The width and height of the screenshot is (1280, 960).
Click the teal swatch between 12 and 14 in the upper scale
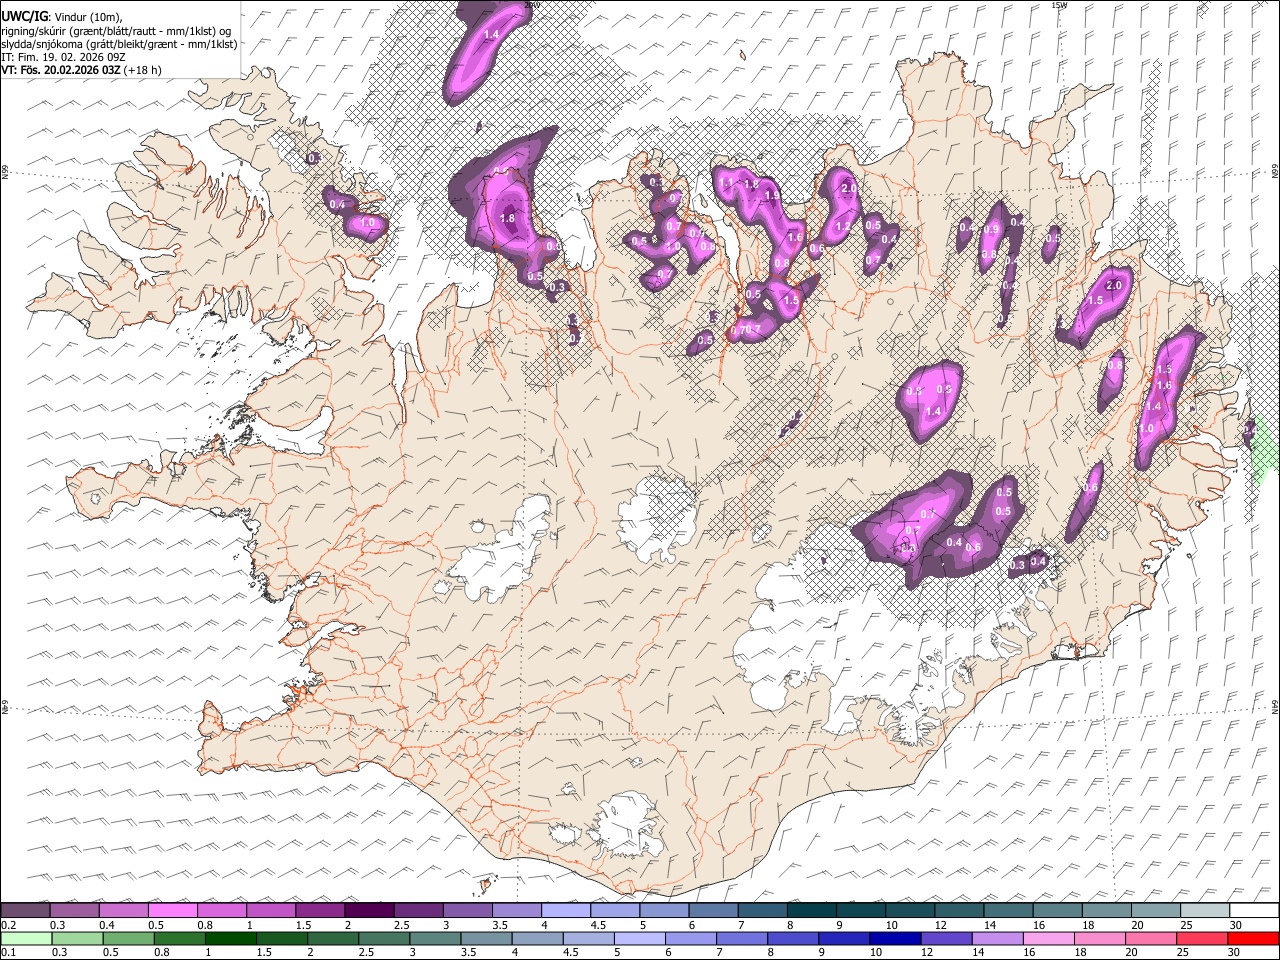click(958, 910)
